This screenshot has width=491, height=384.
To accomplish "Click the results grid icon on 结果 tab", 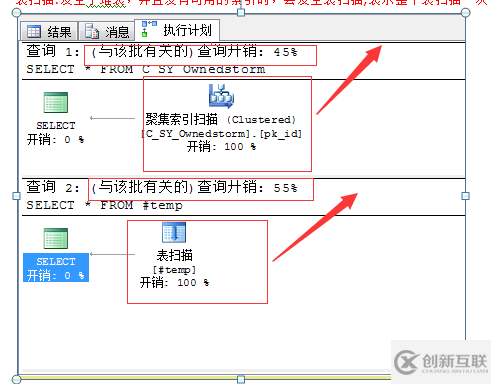I will tap(34, 32).
